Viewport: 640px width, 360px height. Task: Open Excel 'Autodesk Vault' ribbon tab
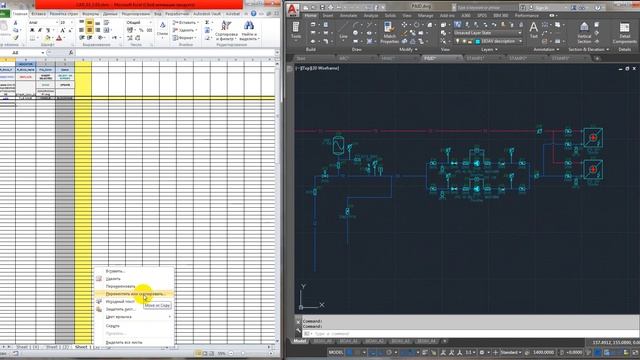[207, 14]
